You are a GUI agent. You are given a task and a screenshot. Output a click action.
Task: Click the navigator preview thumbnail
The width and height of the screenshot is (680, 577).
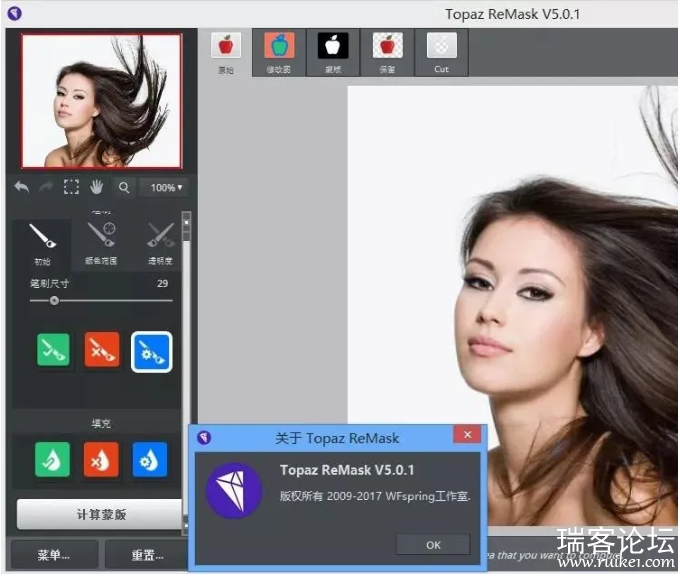(101, 101)
